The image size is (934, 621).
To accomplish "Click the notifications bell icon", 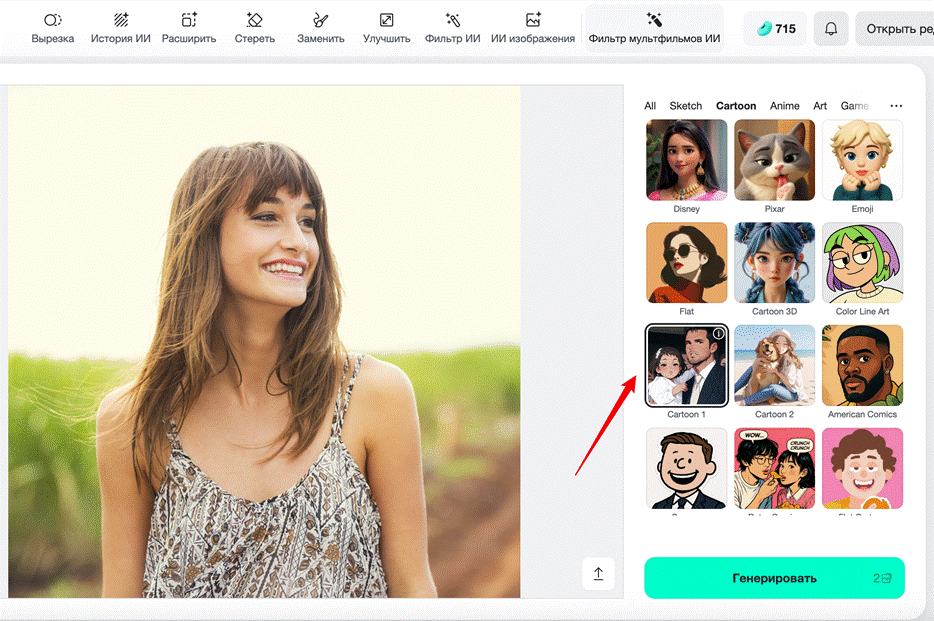I will (x=831, y=29).
